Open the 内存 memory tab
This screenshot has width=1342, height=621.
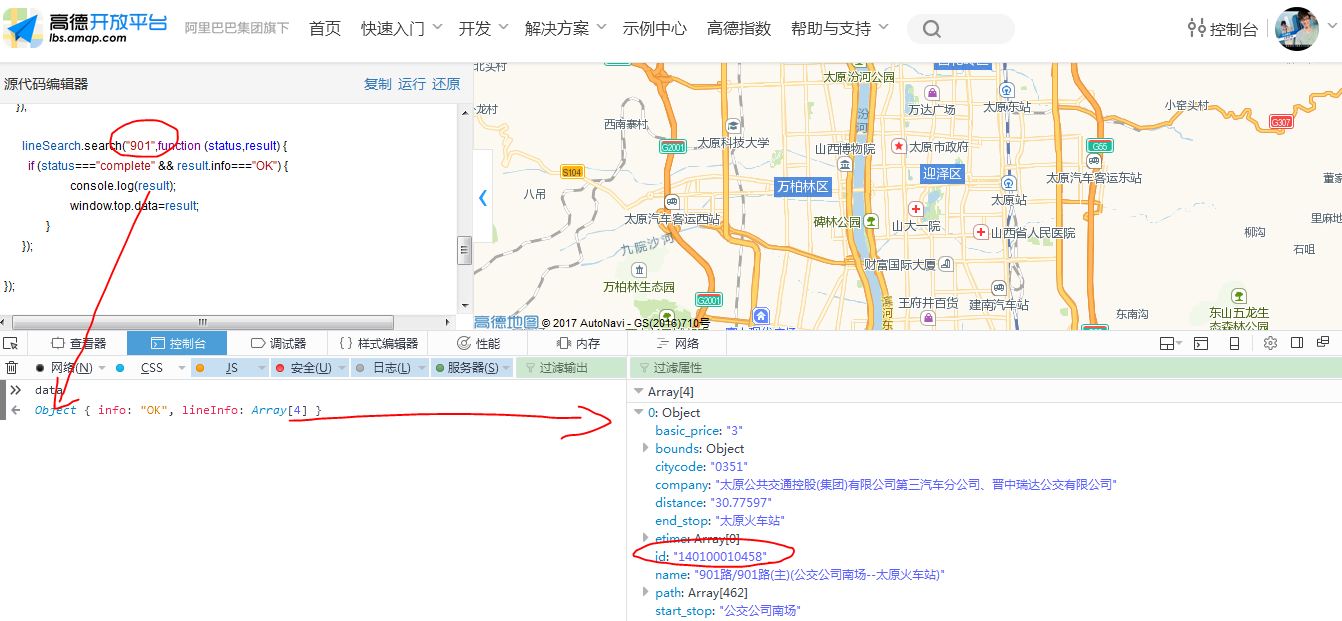click(577, 343)
